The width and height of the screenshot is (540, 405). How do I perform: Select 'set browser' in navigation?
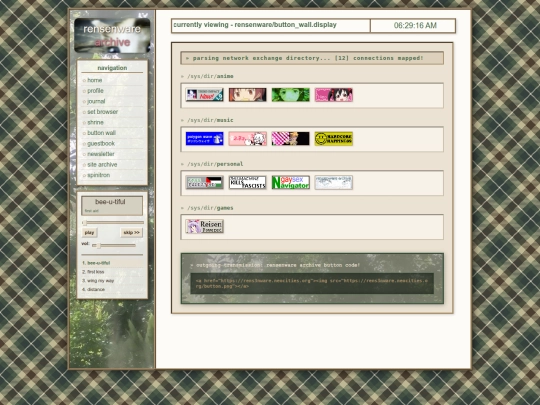pyautogui.click(x=102, y=112)
